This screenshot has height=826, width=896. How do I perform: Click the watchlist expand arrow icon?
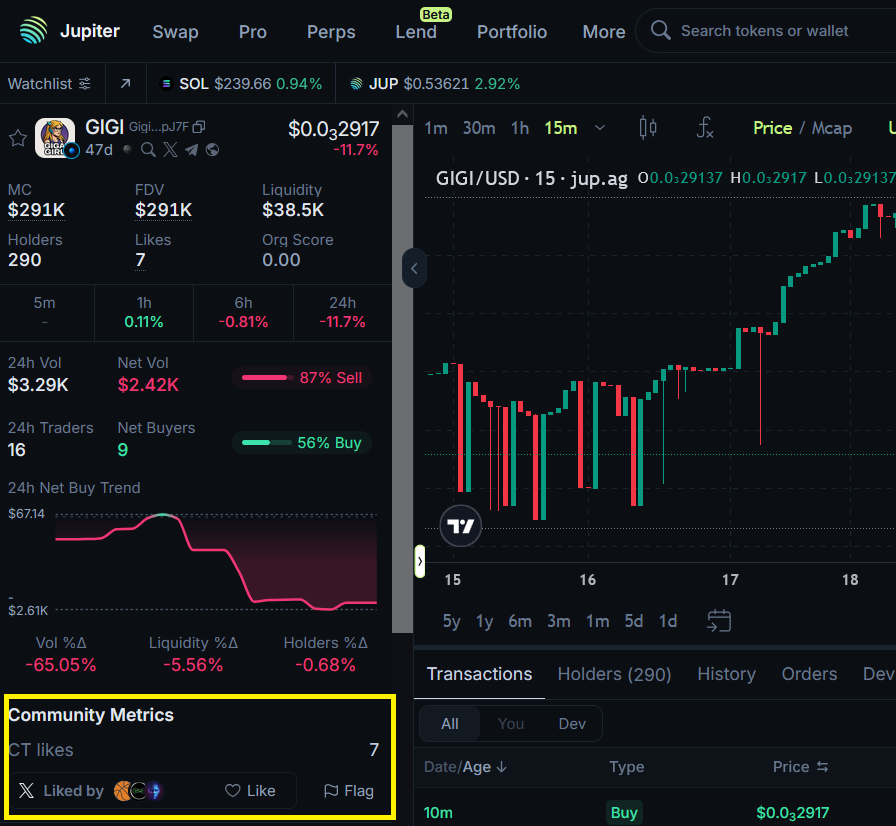tap(126, 84)
